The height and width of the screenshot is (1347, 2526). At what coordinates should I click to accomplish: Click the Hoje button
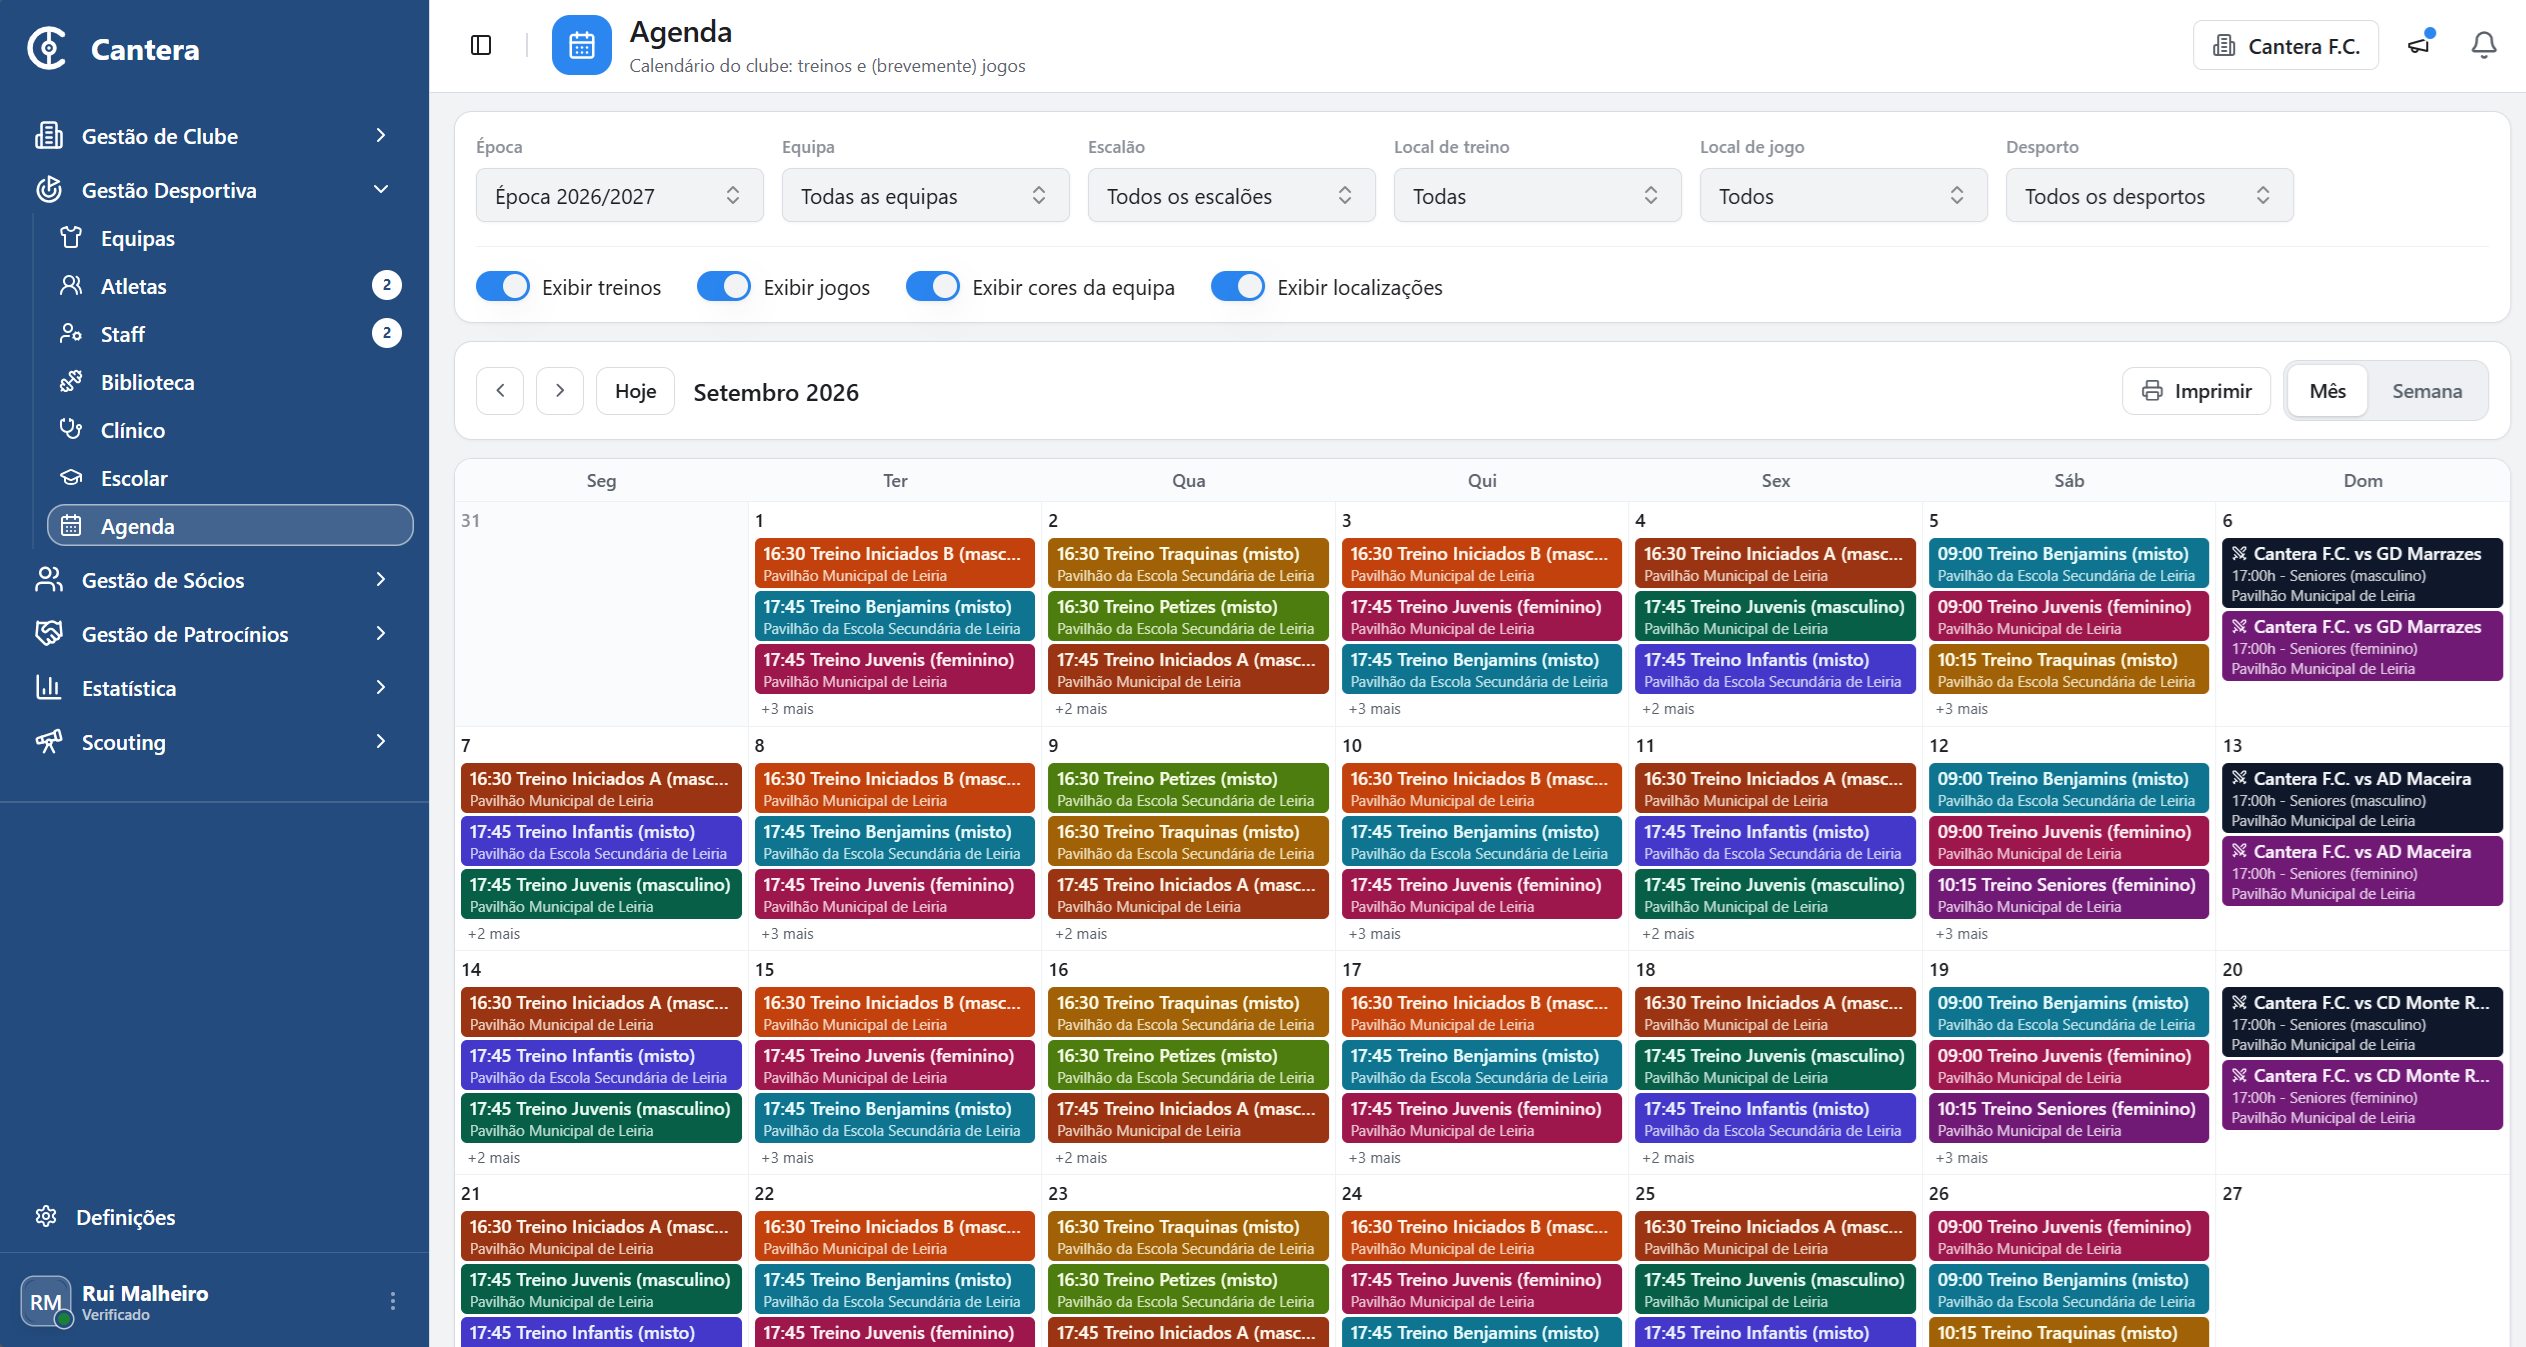[x=636, y=391]
